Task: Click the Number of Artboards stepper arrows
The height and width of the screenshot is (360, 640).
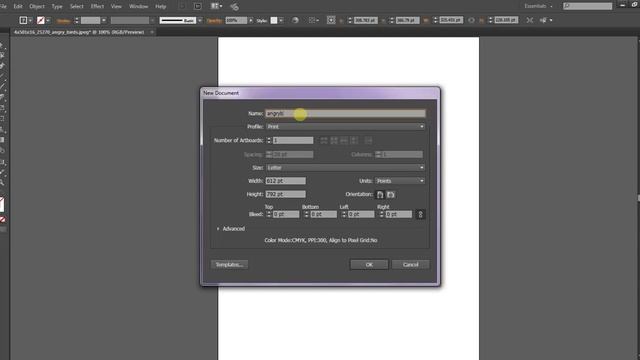Action: (x=269, y=140)
